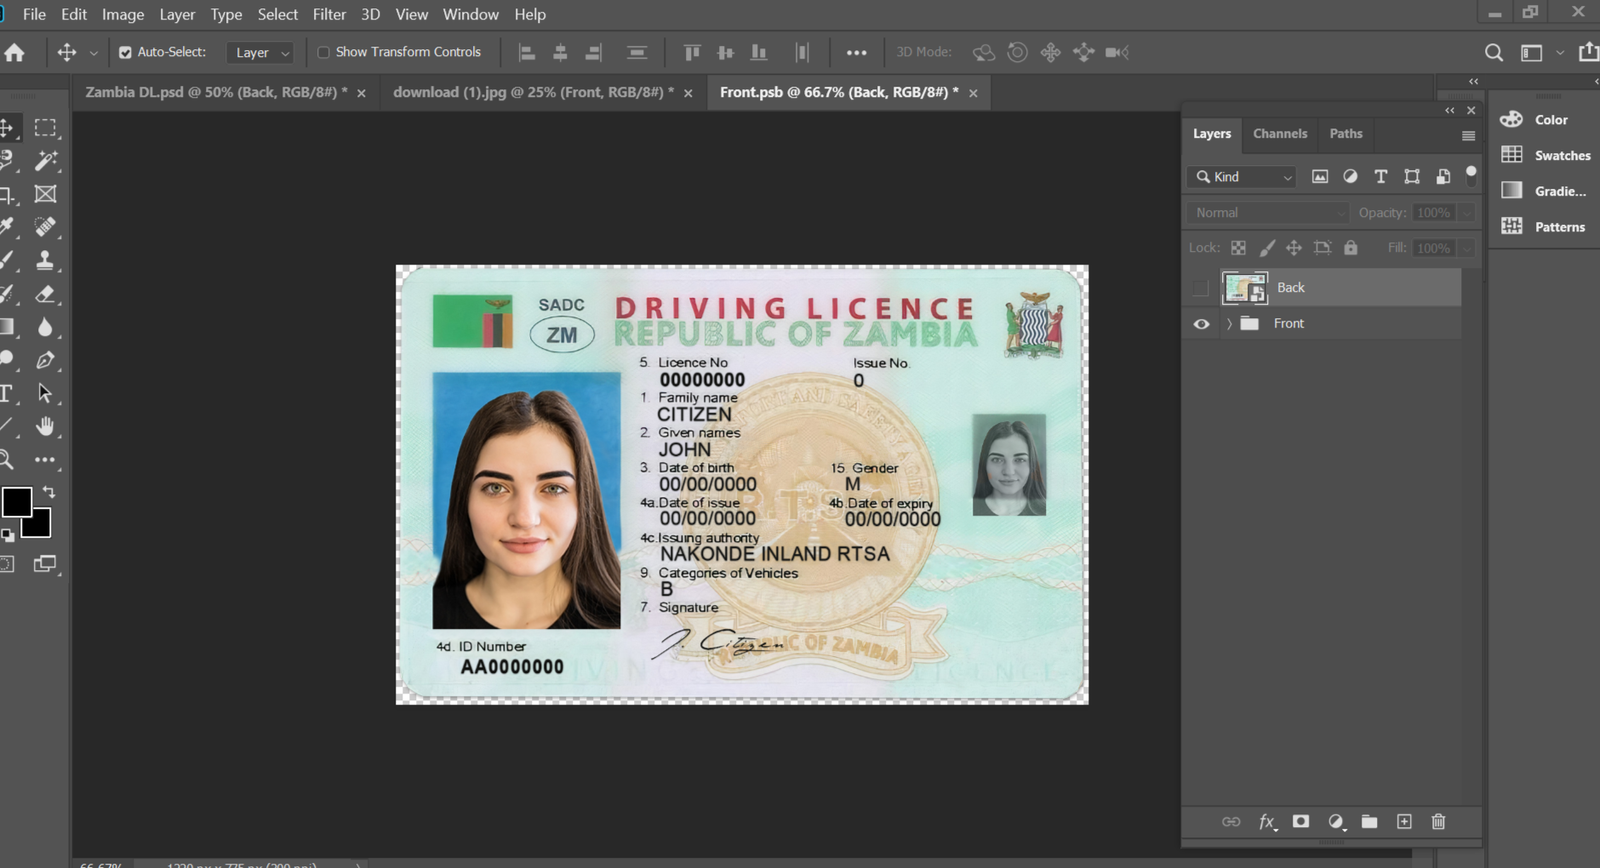Click the Create new group folder icon
Viewport: 1600px width, 868px height.
[1369, 821]
